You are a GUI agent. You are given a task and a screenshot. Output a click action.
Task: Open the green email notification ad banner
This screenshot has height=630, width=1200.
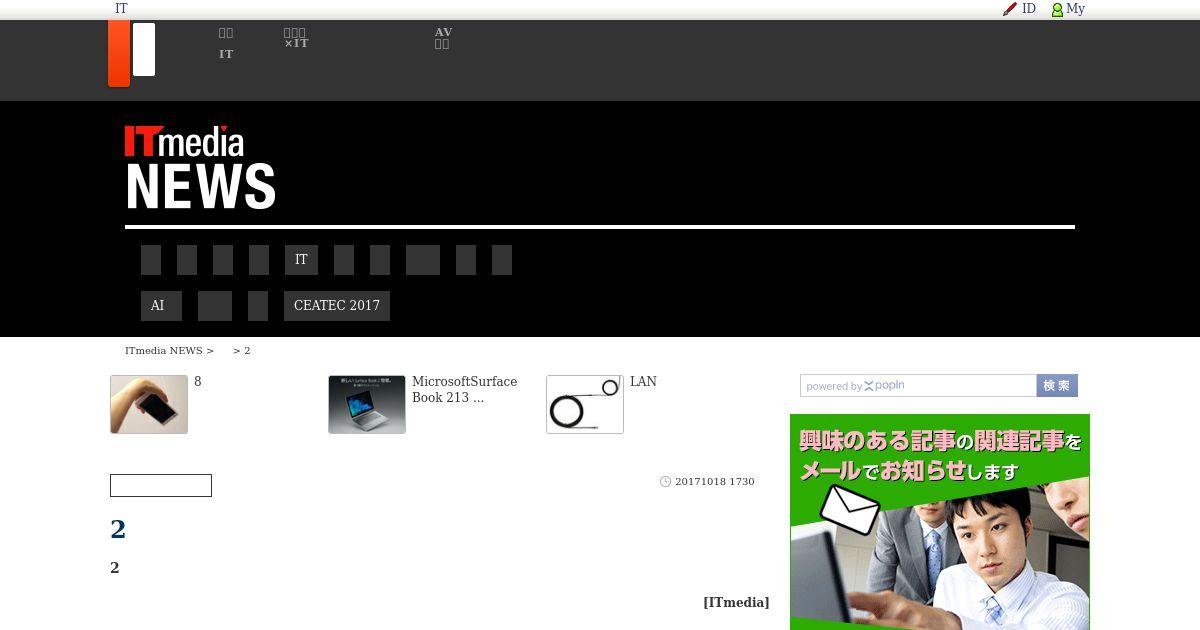click(x=940, y=522)
